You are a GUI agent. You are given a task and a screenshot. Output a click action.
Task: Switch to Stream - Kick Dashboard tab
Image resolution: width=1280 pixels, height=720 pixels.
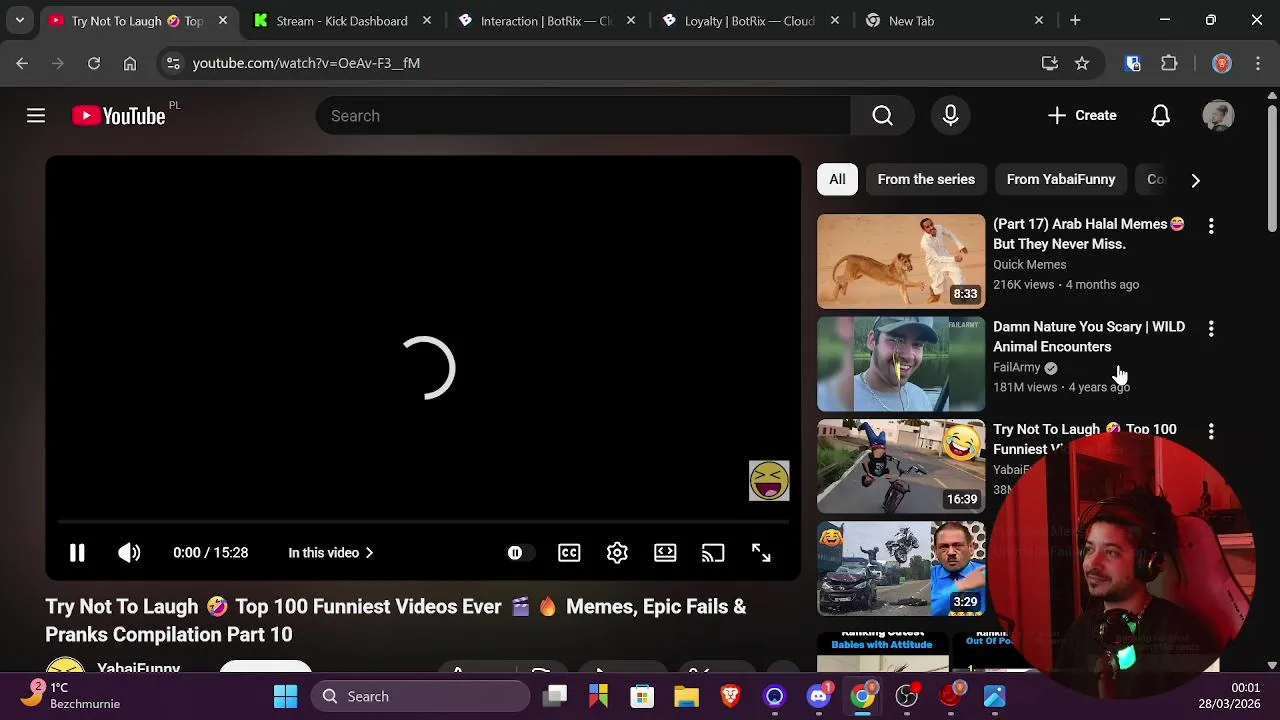point(342,21)
